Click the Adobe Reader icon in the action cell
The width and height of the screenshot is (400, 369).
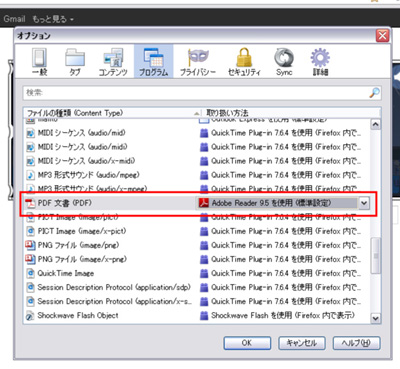pyautogui.click(x=204, y=203)
